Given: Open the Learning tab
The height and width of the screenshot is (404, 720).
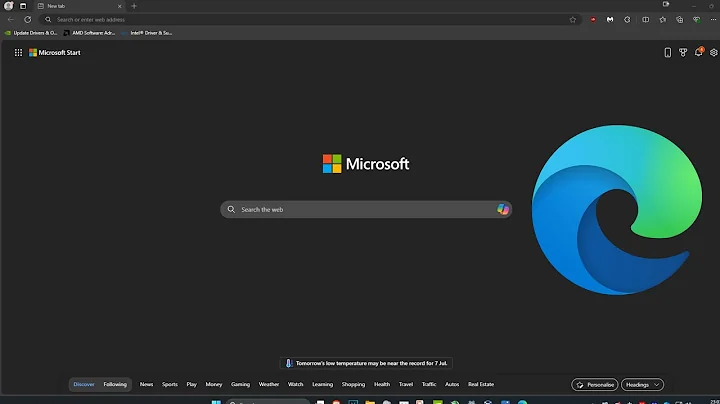Looking at the screenshot, I should pos(322,384).
